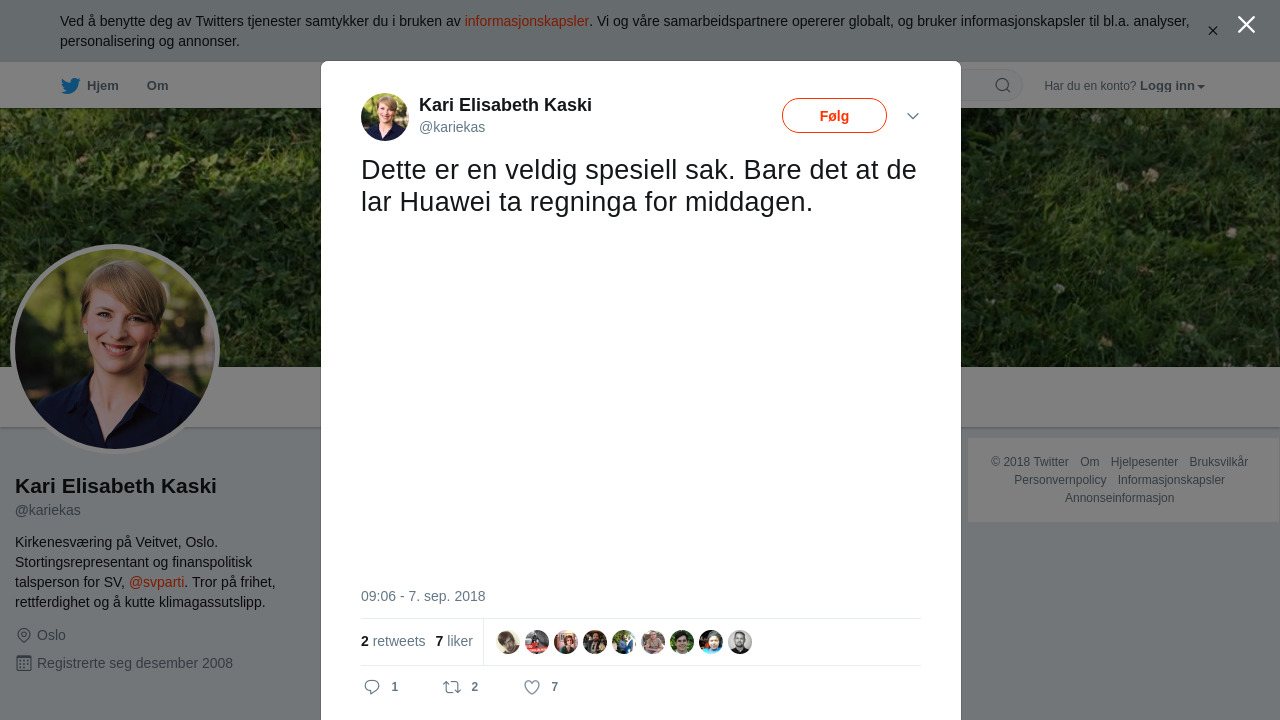Viewport: 1280px width, 720px height.
Task: View the 2 retweets list
Action: [393, 641]
